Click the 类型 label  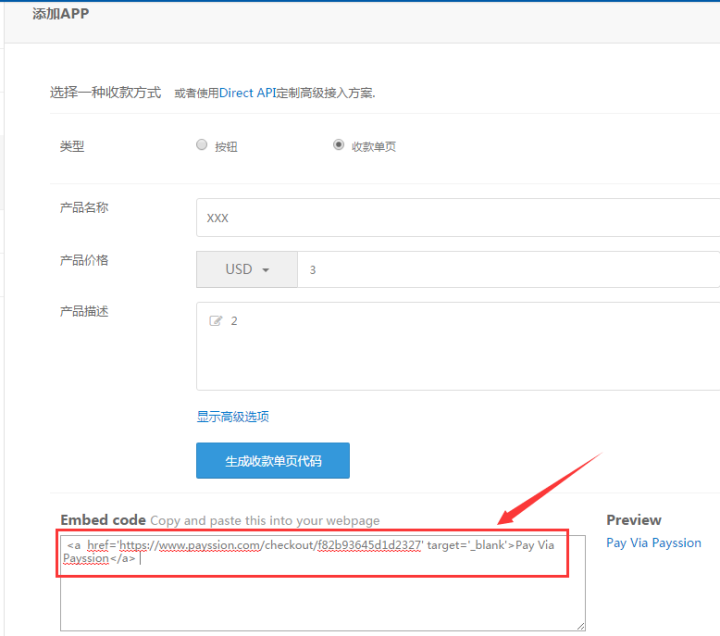point(72,146)
